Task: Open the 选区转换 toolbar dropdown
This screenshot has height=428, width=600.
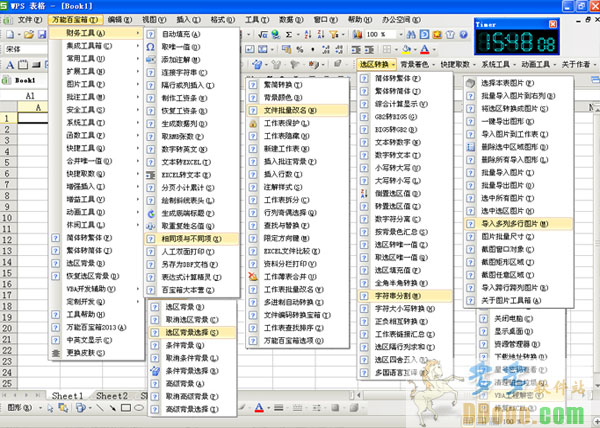Action: click(377, 65)
